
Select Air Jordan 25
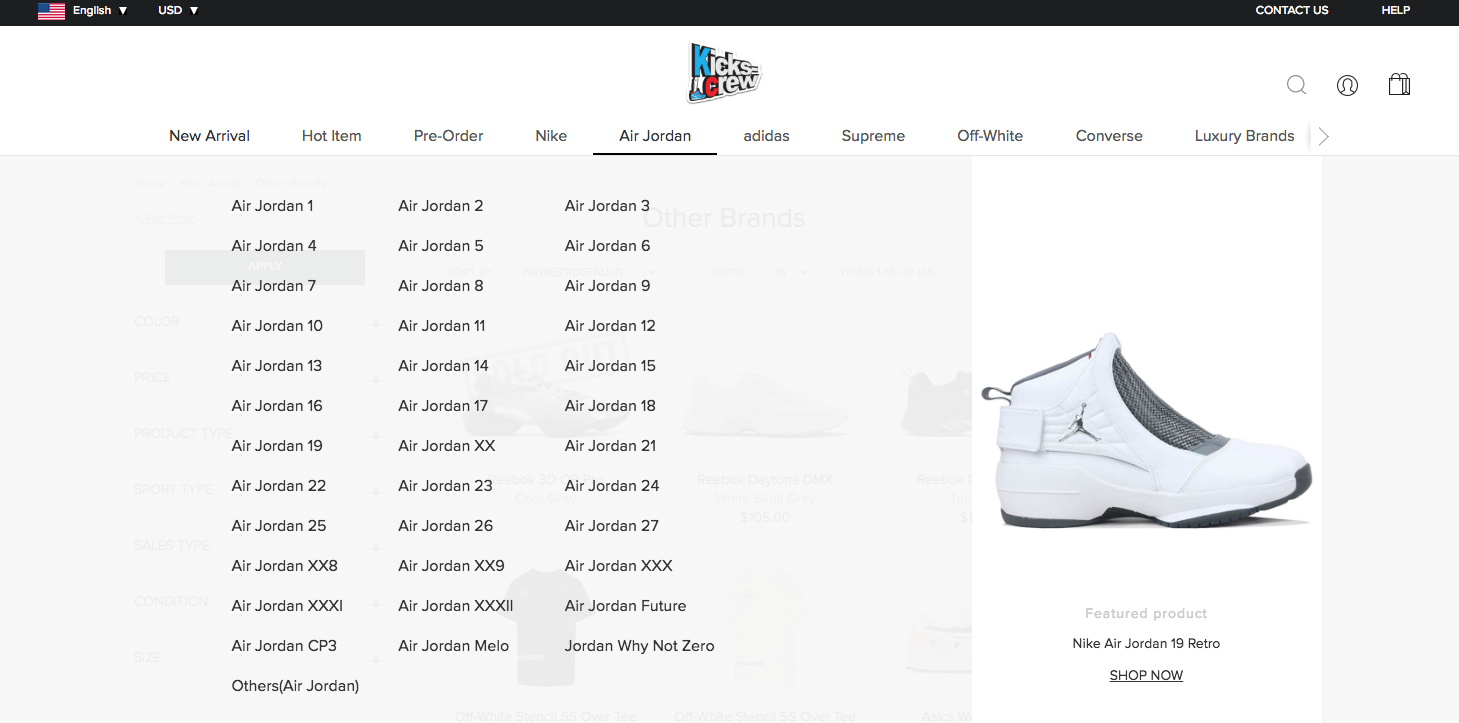[279, 526]
